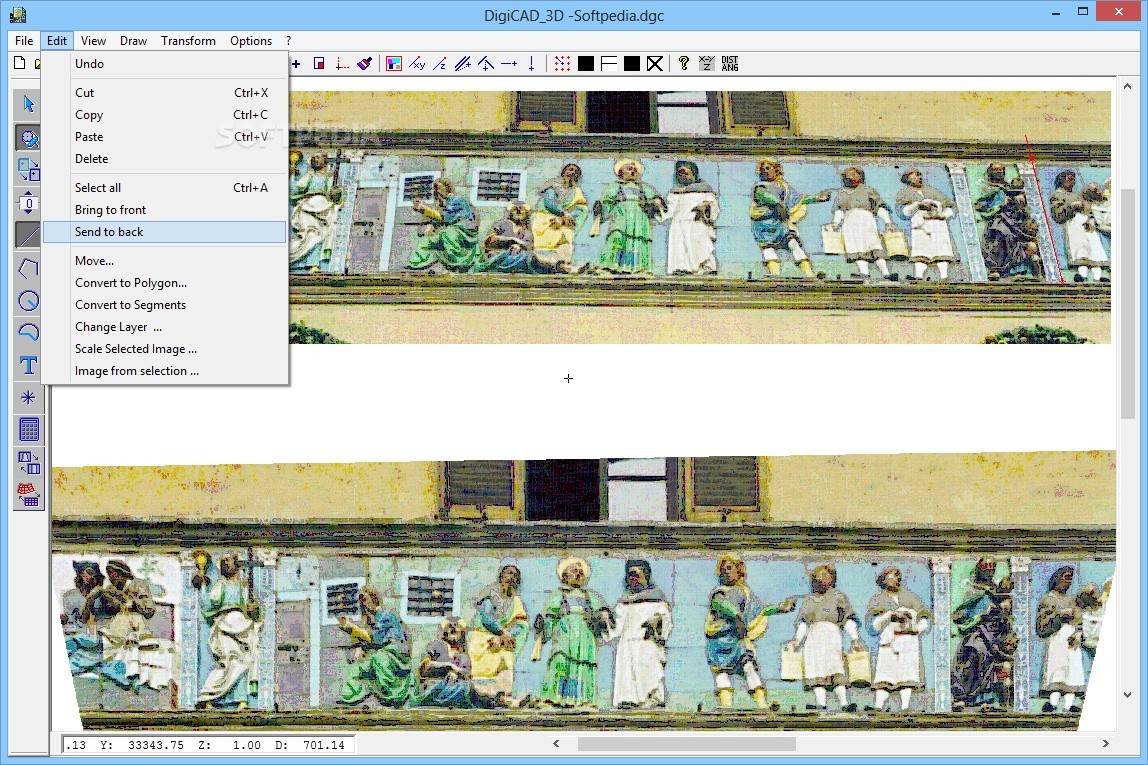Viewport: 1148px width, 765px height.
Task: Click the first solid black square
Action: (586, 64)
